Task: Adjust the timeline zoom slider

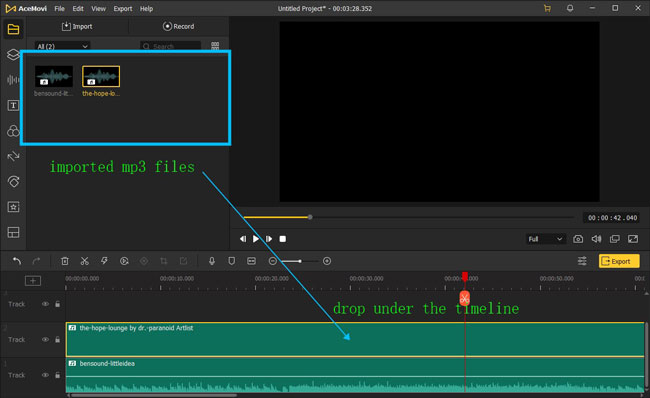Action: click(x=300, y=261)
